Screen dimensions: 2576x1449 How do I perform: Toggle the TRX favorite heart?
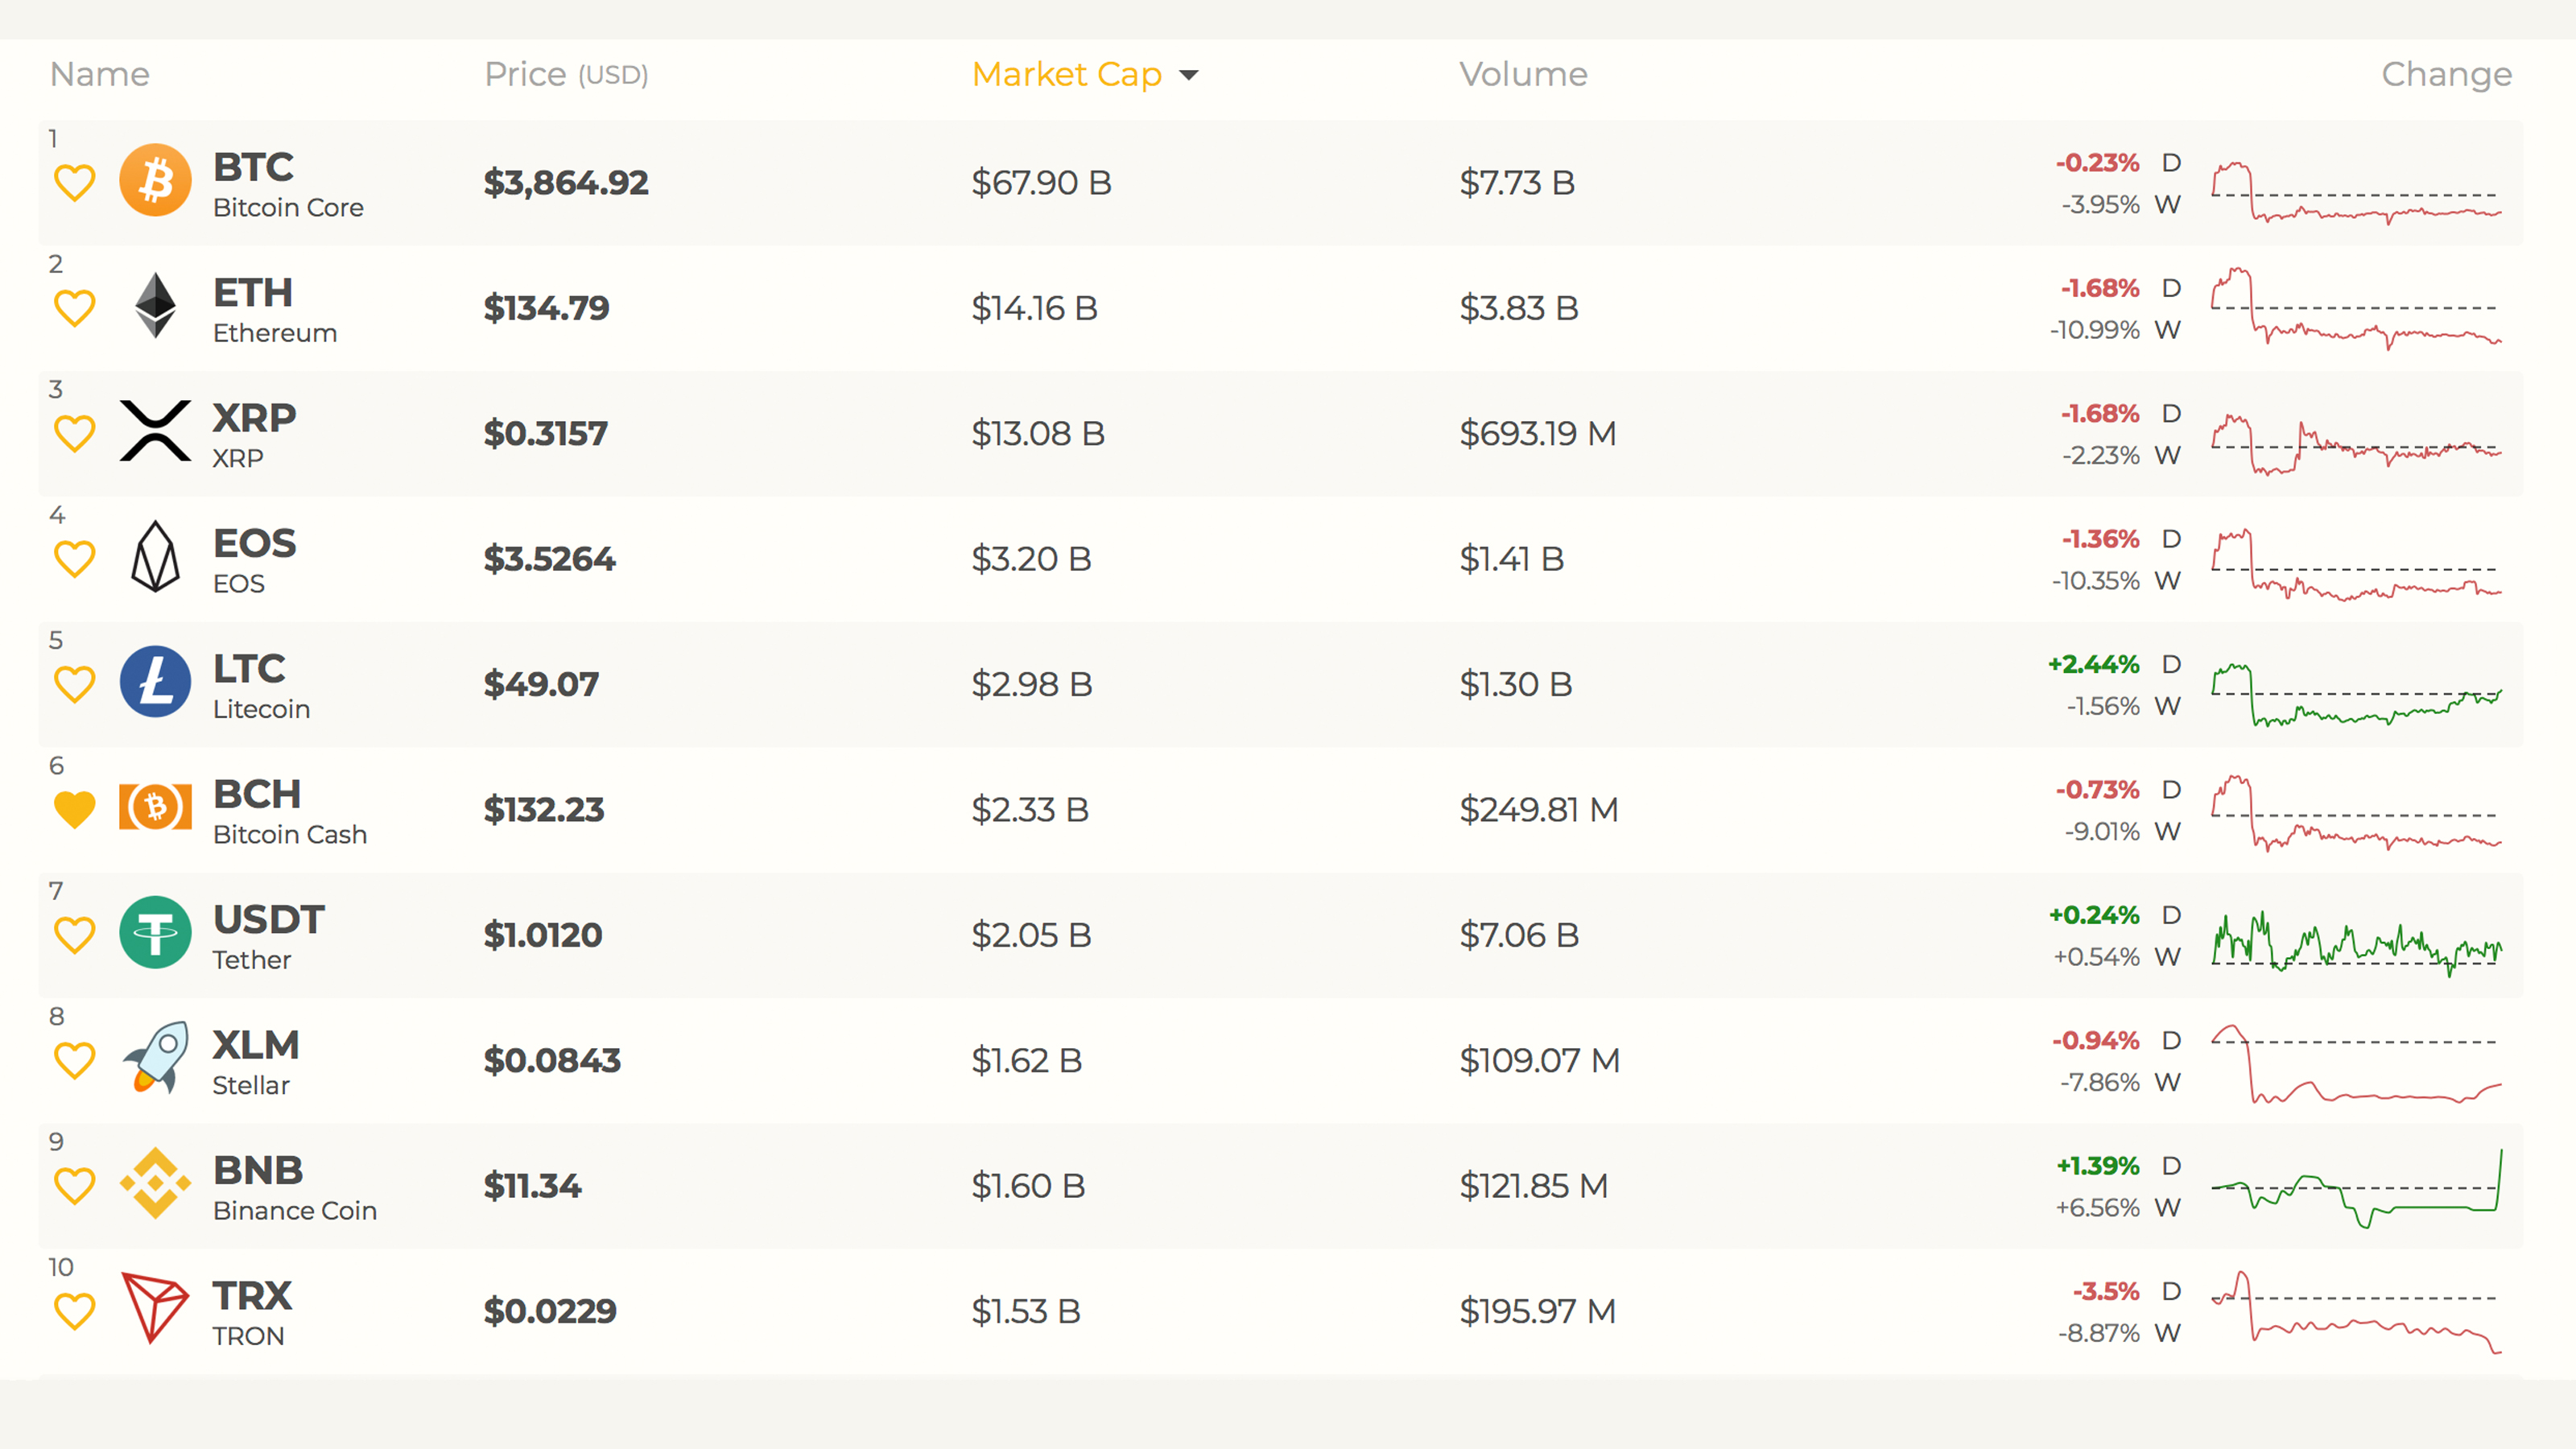pyautogui.click(x=74, y=1311)
